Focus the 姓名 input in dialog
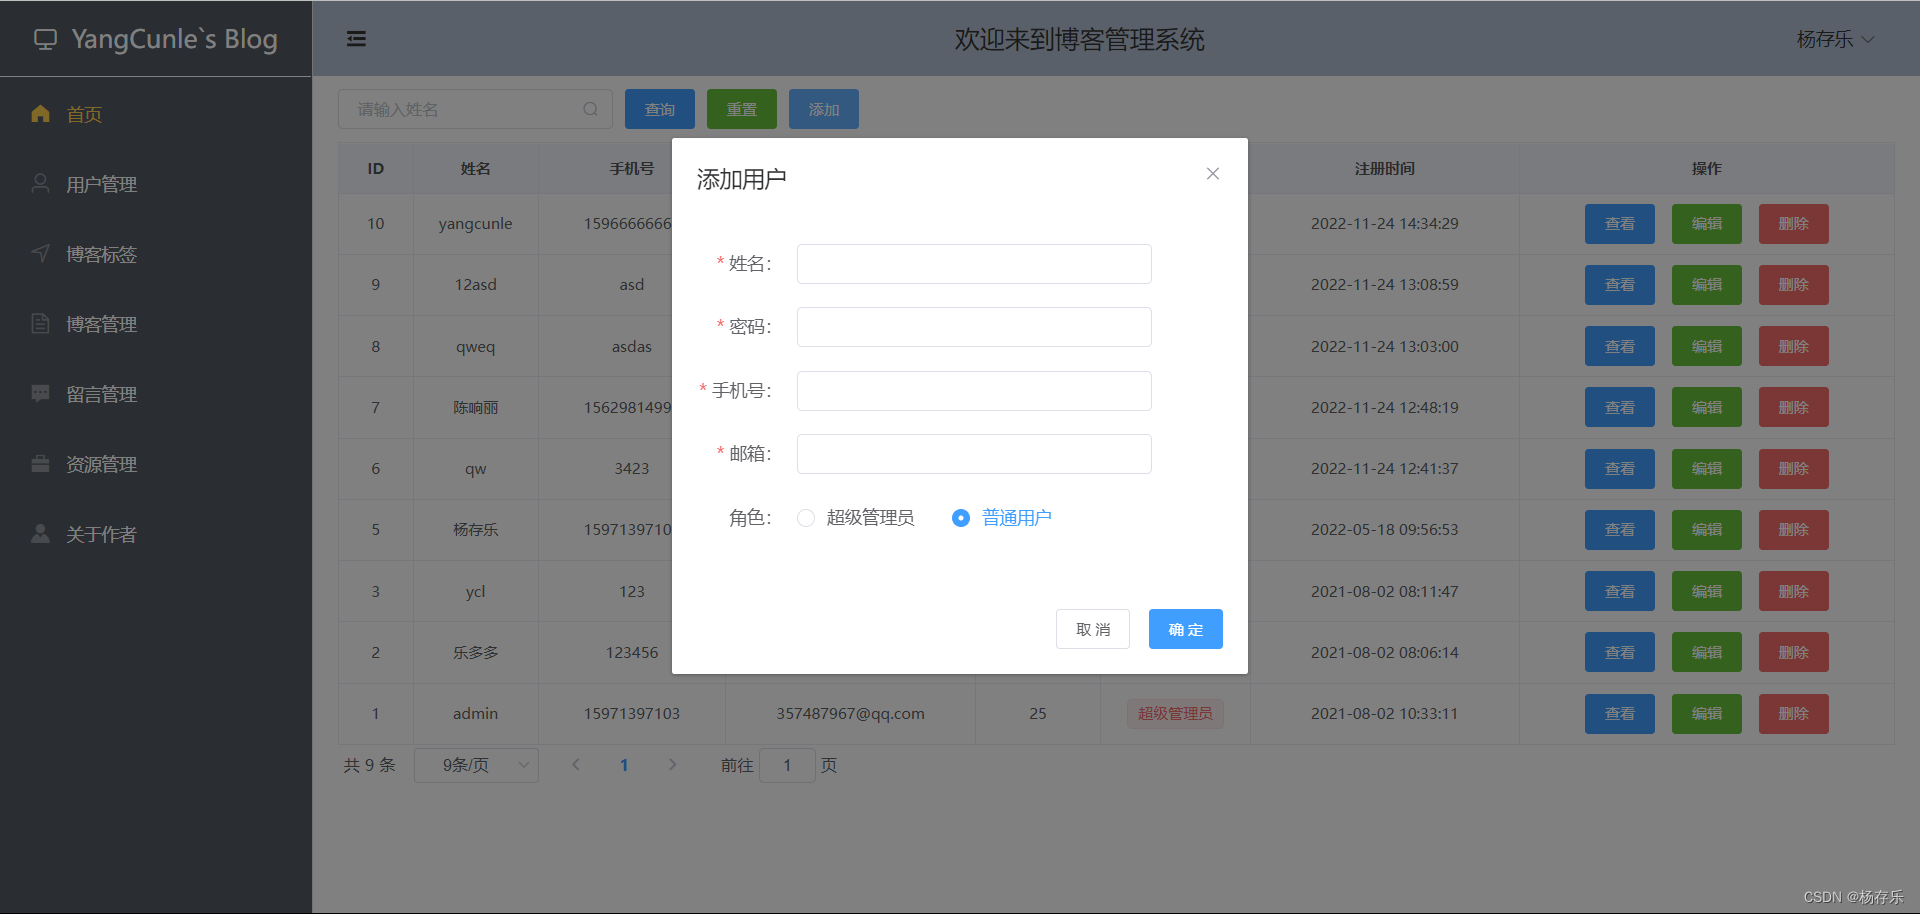Viewport: 1920px width, 914px height. pos(974,264)
